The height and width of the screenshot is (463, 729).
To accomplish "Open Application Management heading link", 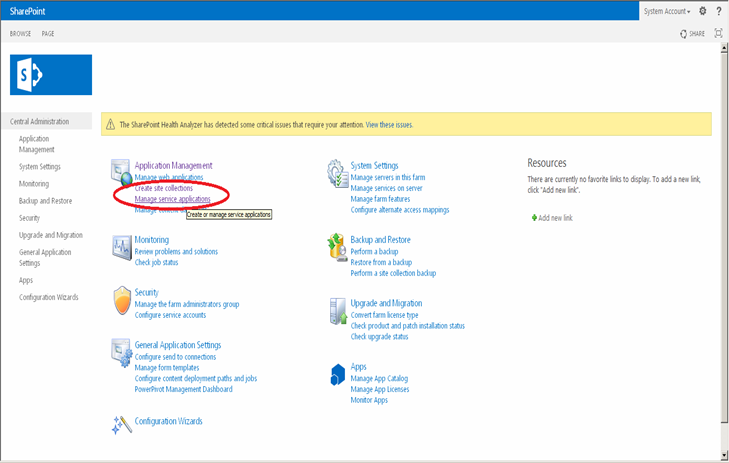I will [x=173, y=165].
